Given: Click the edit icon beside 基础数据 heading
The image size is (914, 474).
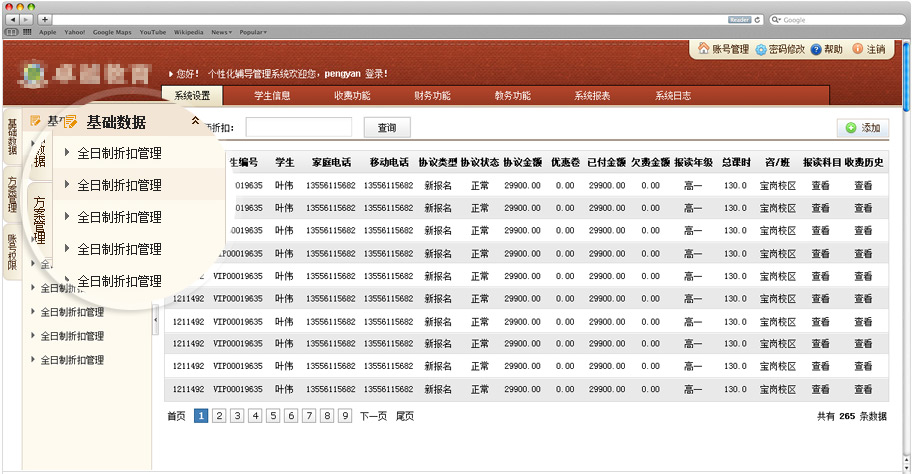Looking at the screenshot, I should tap(70, 122).
